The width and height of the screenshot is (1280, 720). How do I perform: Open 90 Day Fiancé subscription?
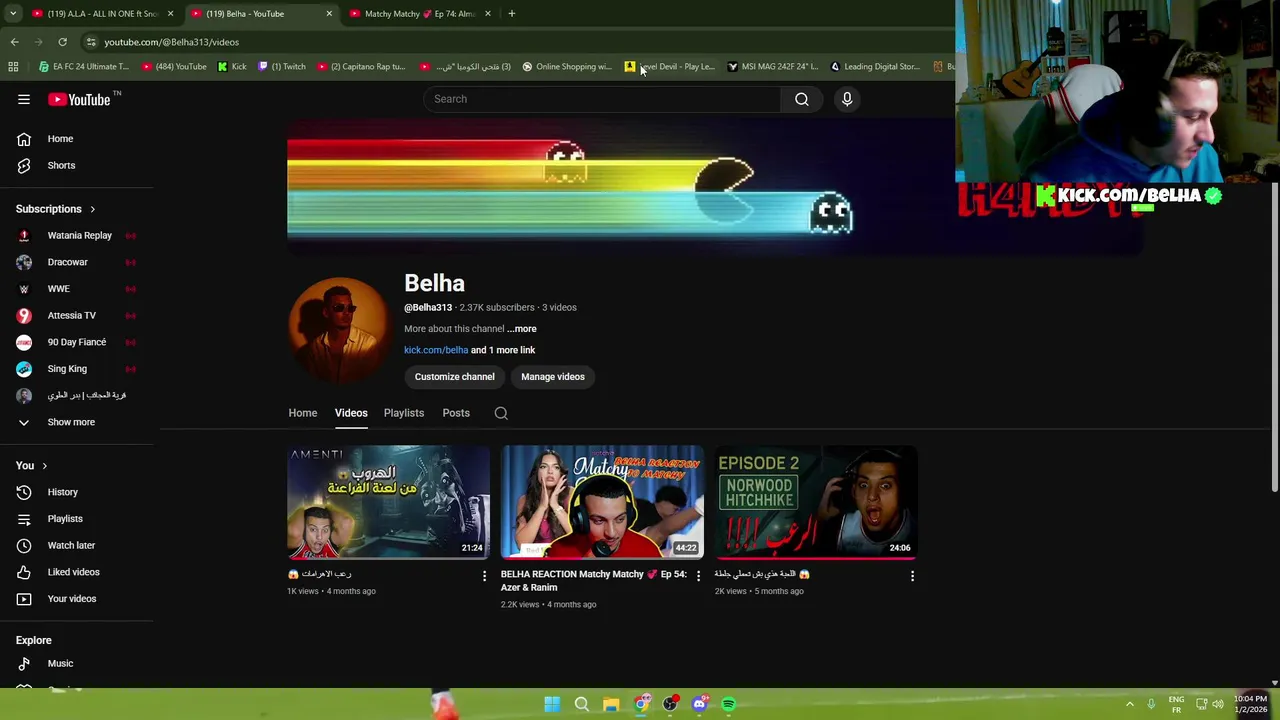click(x=76, y=342)
